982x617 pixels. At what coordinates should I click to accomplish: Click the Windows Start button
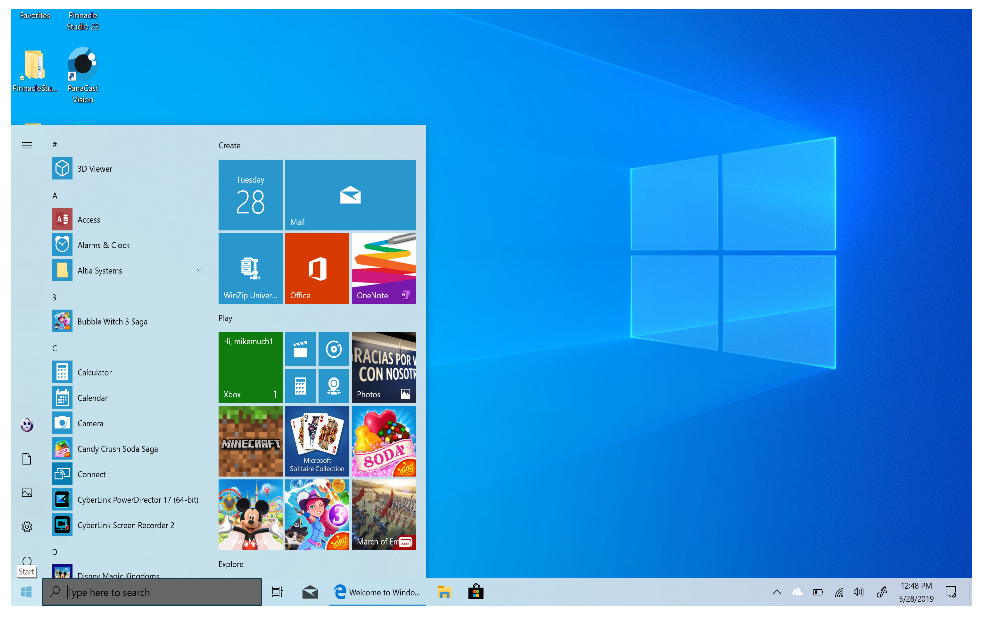coord(26,592)
